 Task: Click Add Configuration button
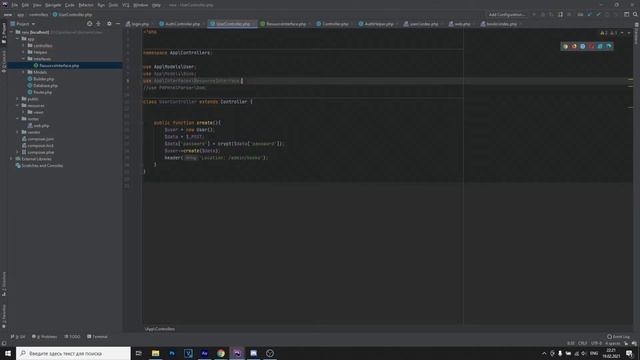507,14
